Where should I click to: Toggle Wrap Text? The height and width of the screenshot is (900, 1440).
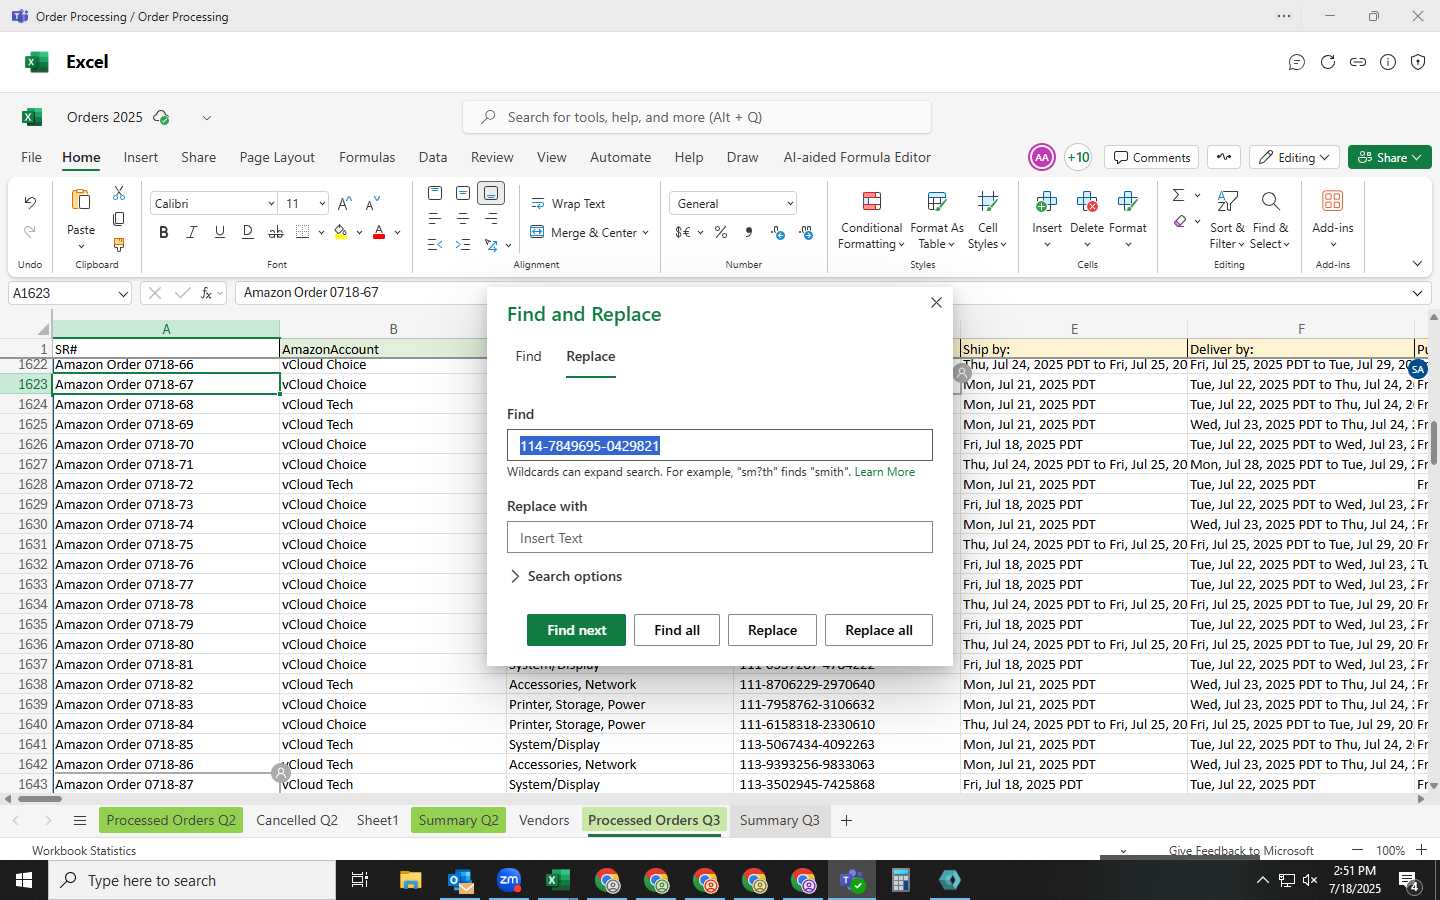(568, 204)
